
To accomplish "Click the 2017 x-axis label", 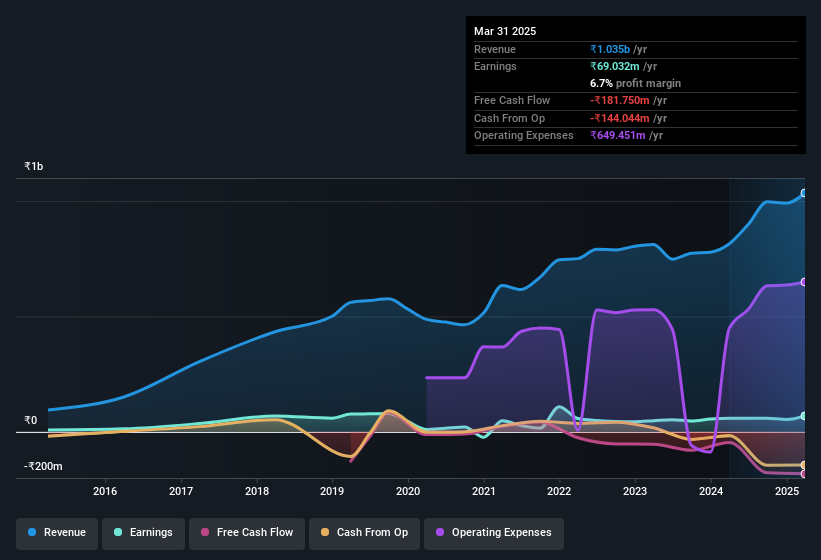I will (x=181, y=491).
